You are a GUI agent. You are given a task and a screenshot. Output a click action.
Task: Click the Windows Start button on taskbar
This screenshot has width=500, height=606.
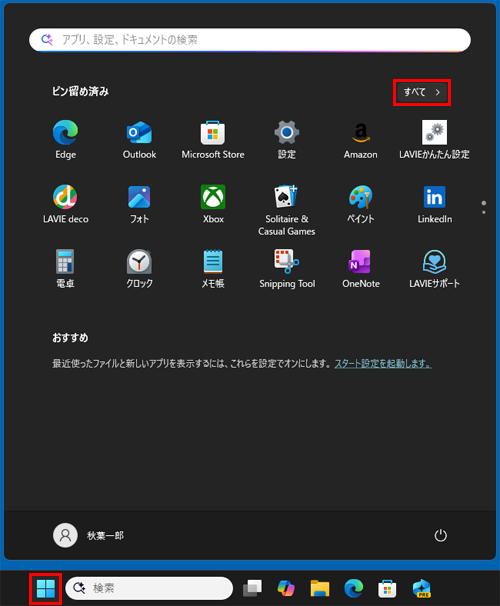pos(46,589)
